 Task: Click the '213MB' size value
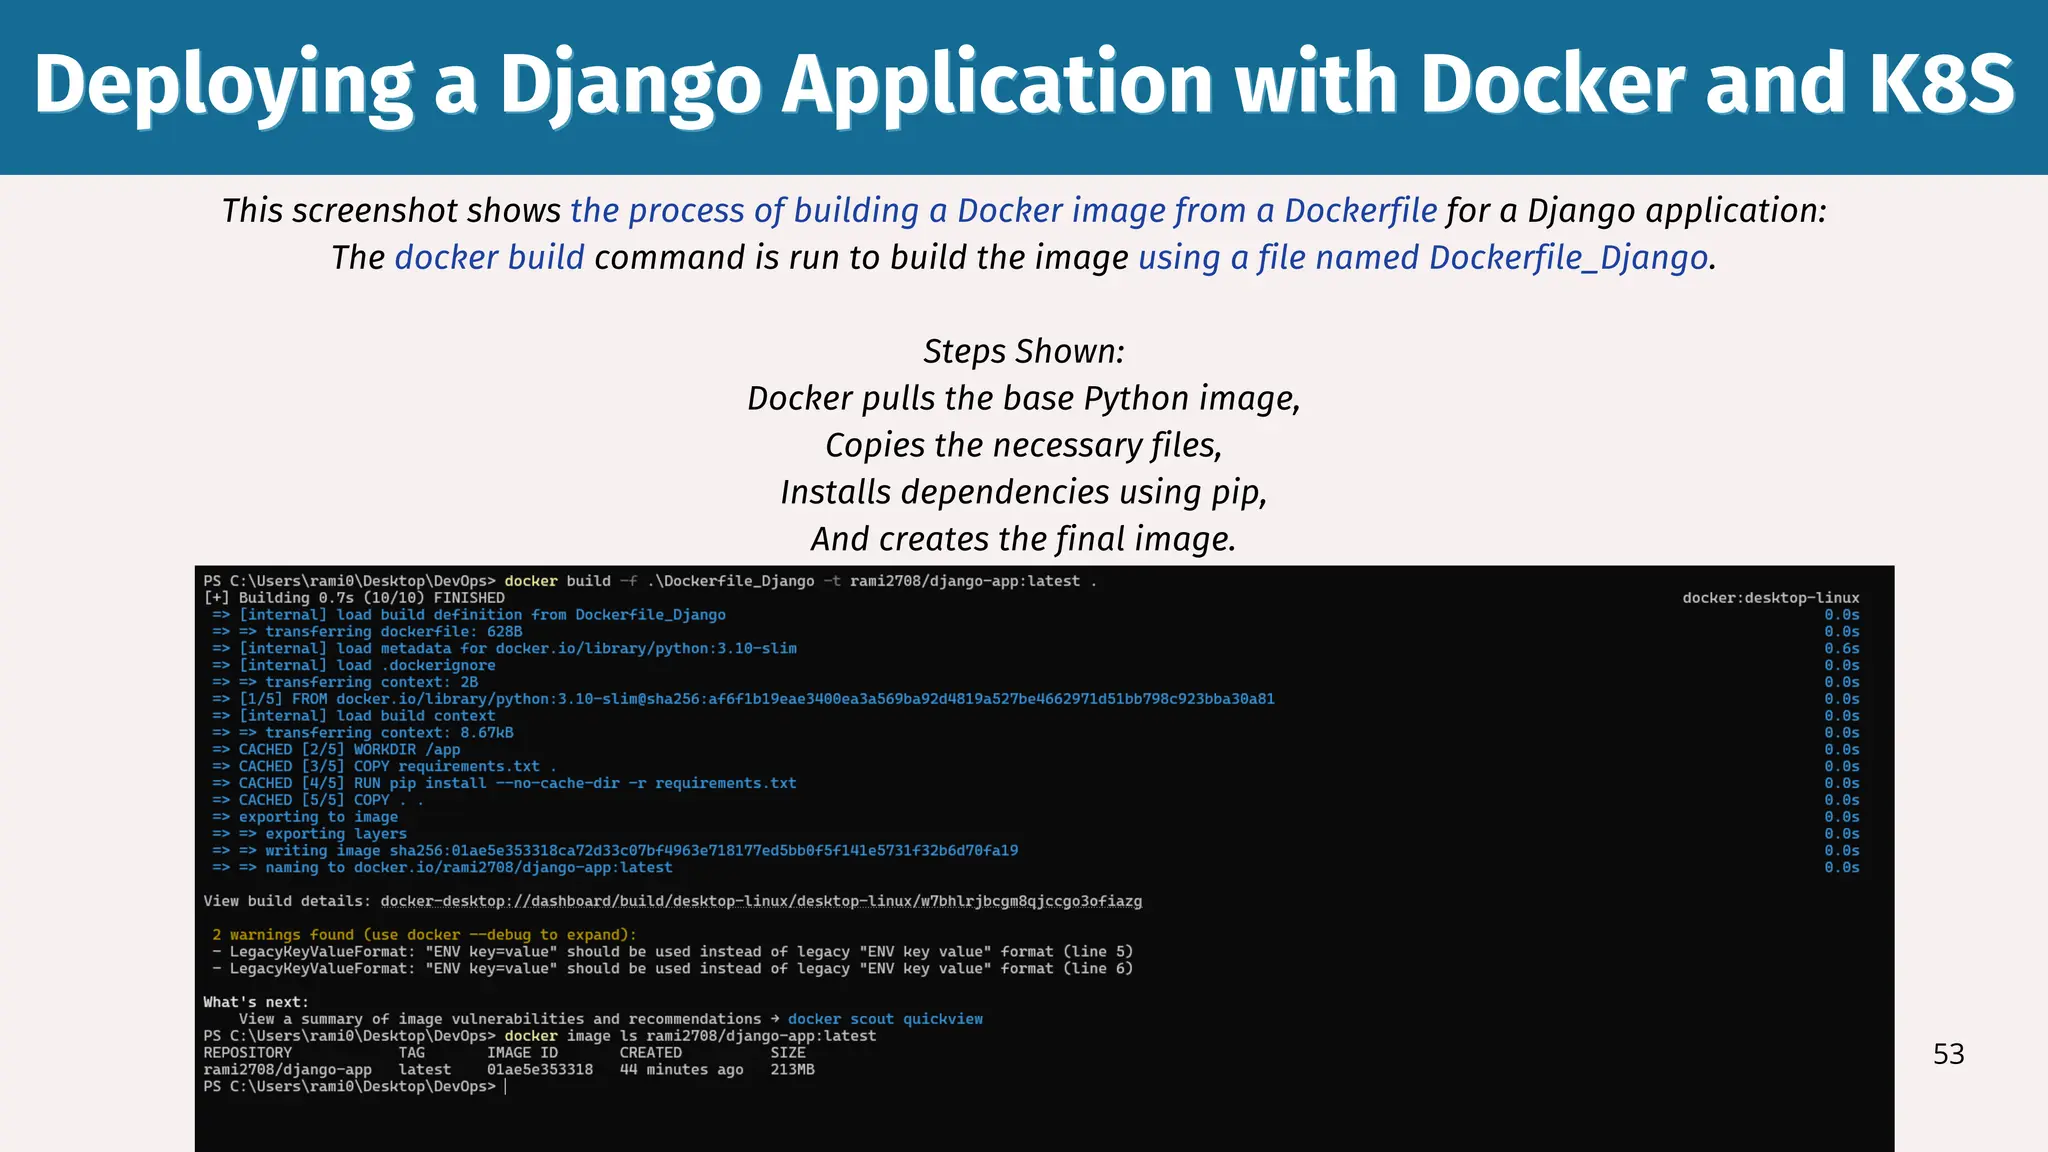point(792,1070)
